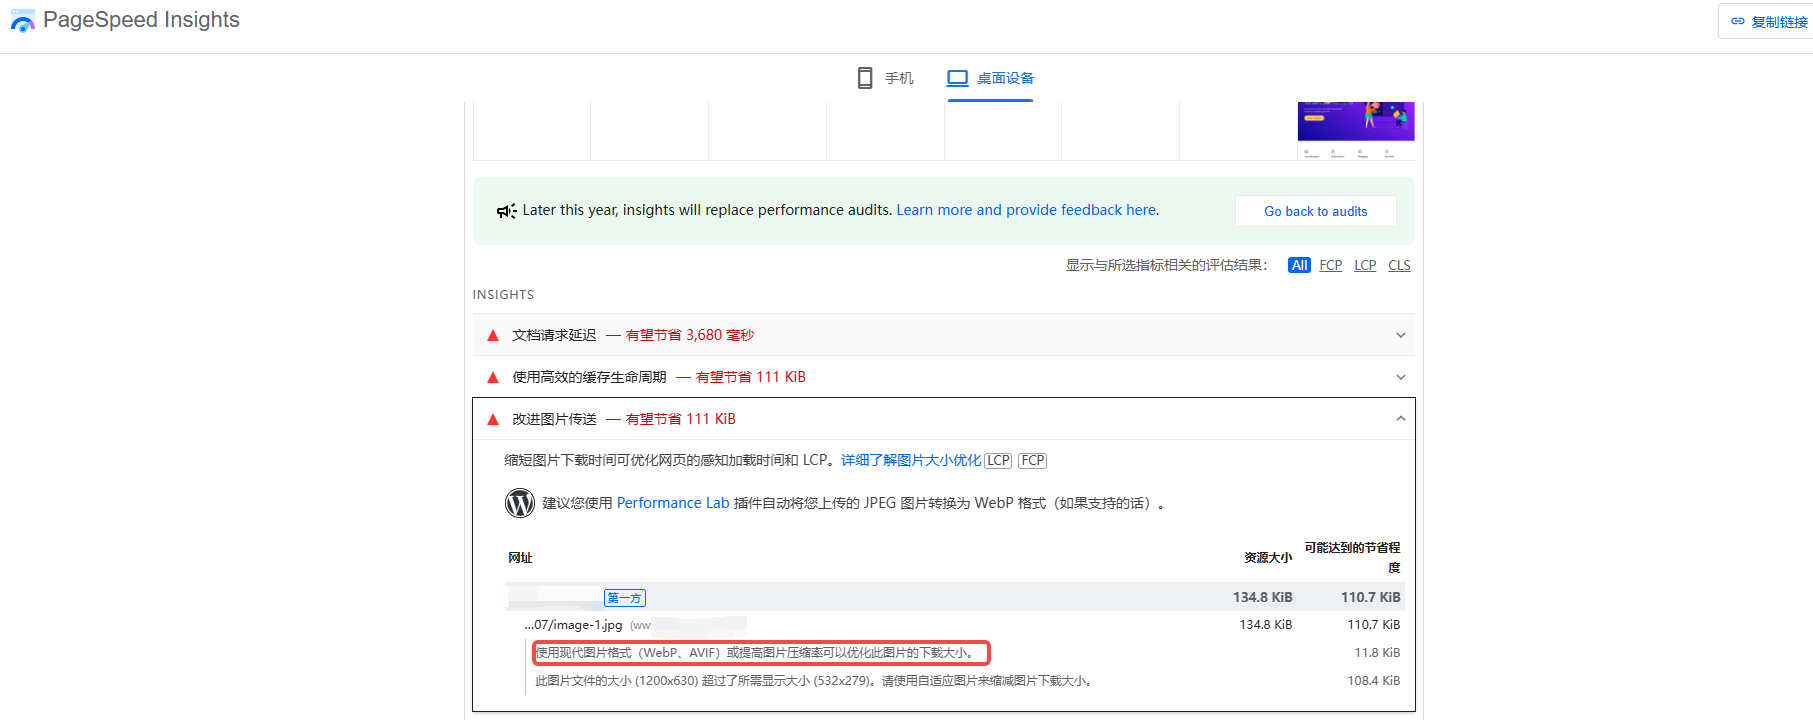Expand the 文档请求延迟 insight chevron

[1400, 335]
